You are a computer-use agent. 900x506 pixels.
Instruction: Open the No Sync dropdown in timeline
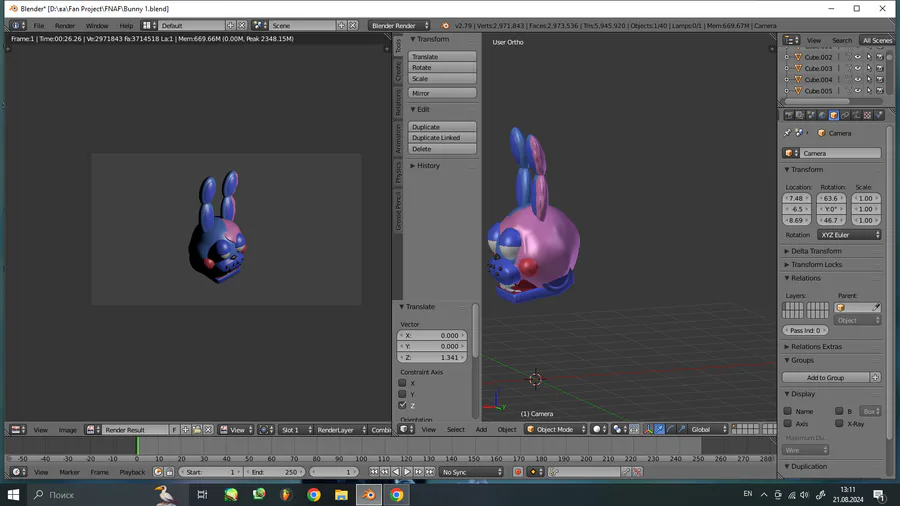[x=472, y=472]
